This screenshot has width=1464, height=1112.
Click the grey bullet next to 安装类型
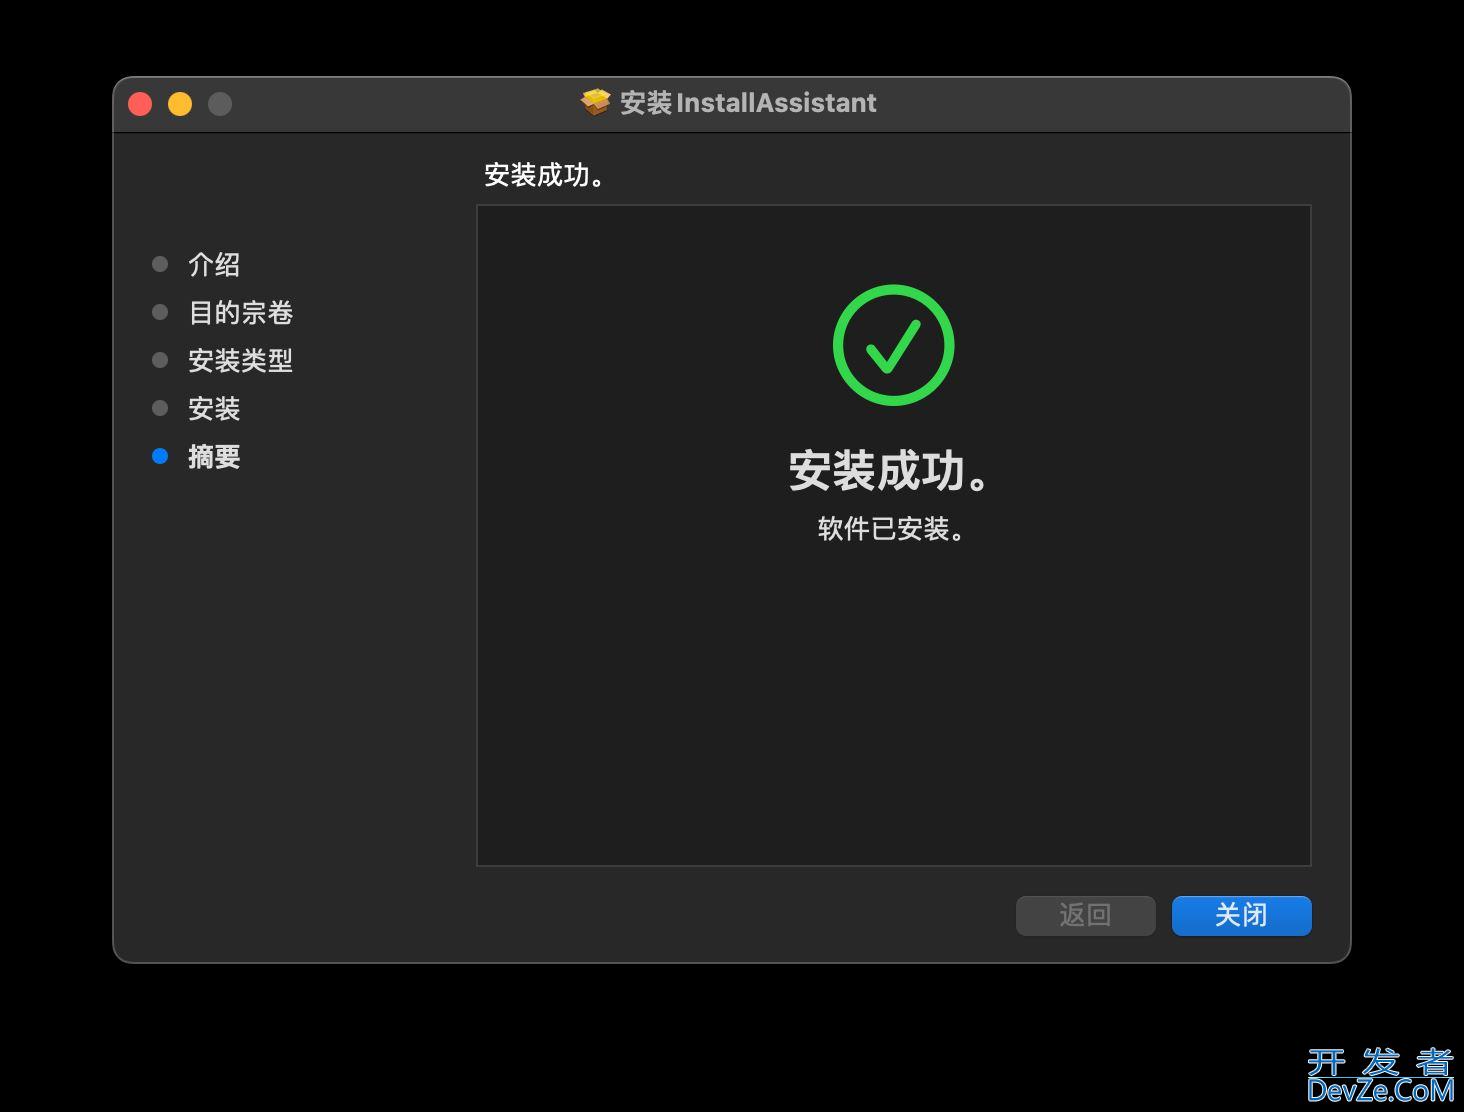pos(160,360)
